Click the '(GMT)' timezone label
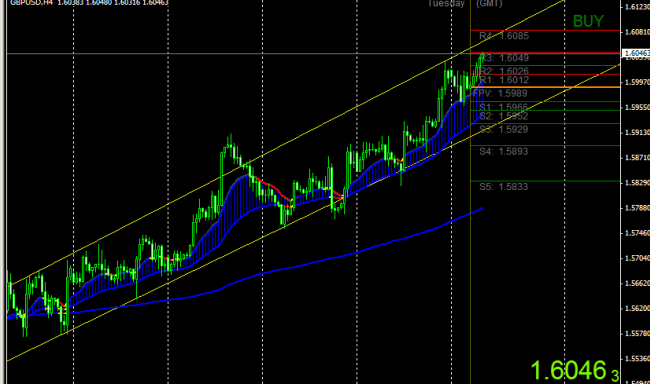The height and width of the screenshot is (384, 650). click(489, 3)
